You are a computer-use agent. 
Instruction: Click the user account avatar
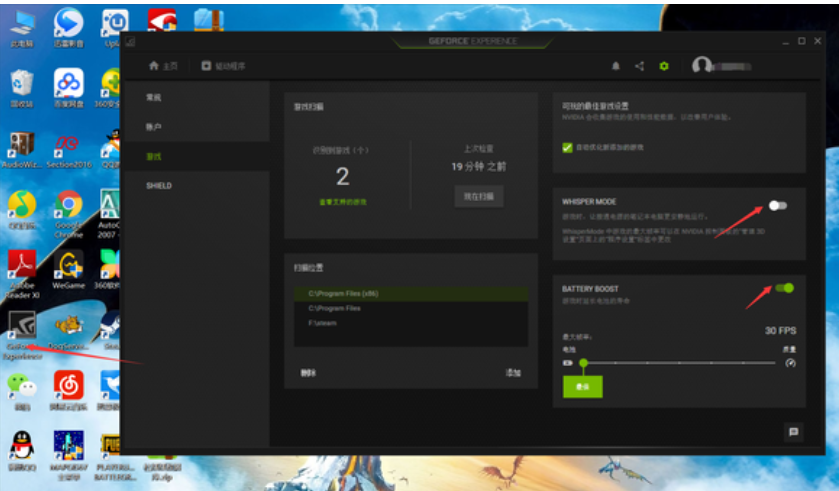pos(702,65)
